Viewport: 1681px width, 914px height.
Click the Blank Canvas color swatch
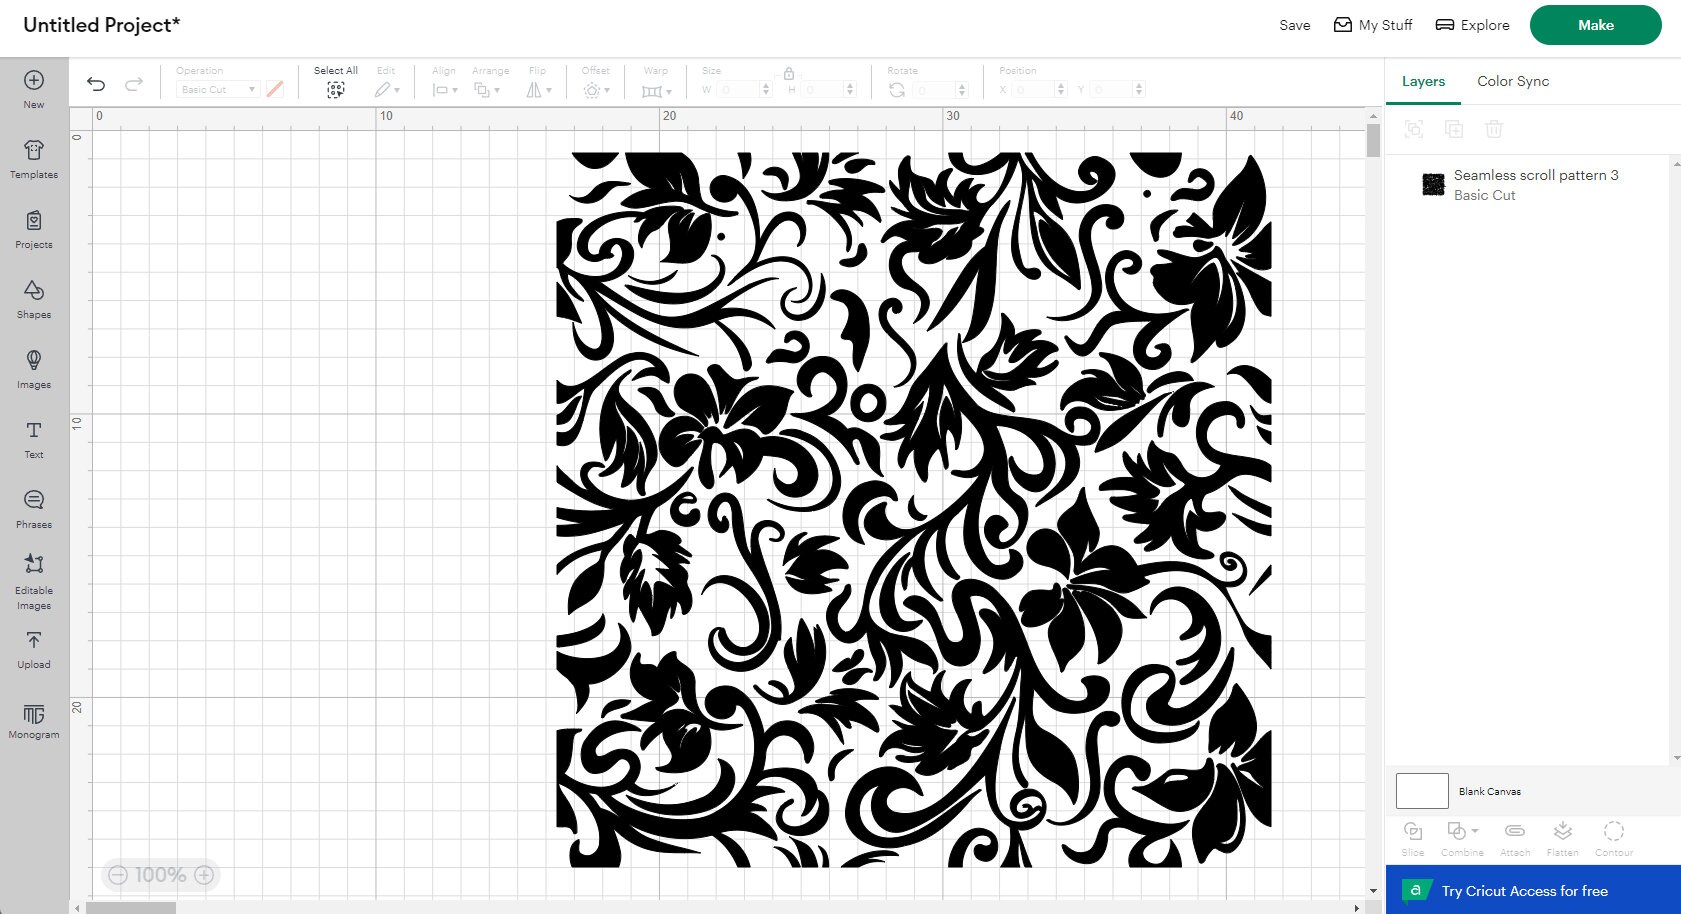(x=1421, y=790)
